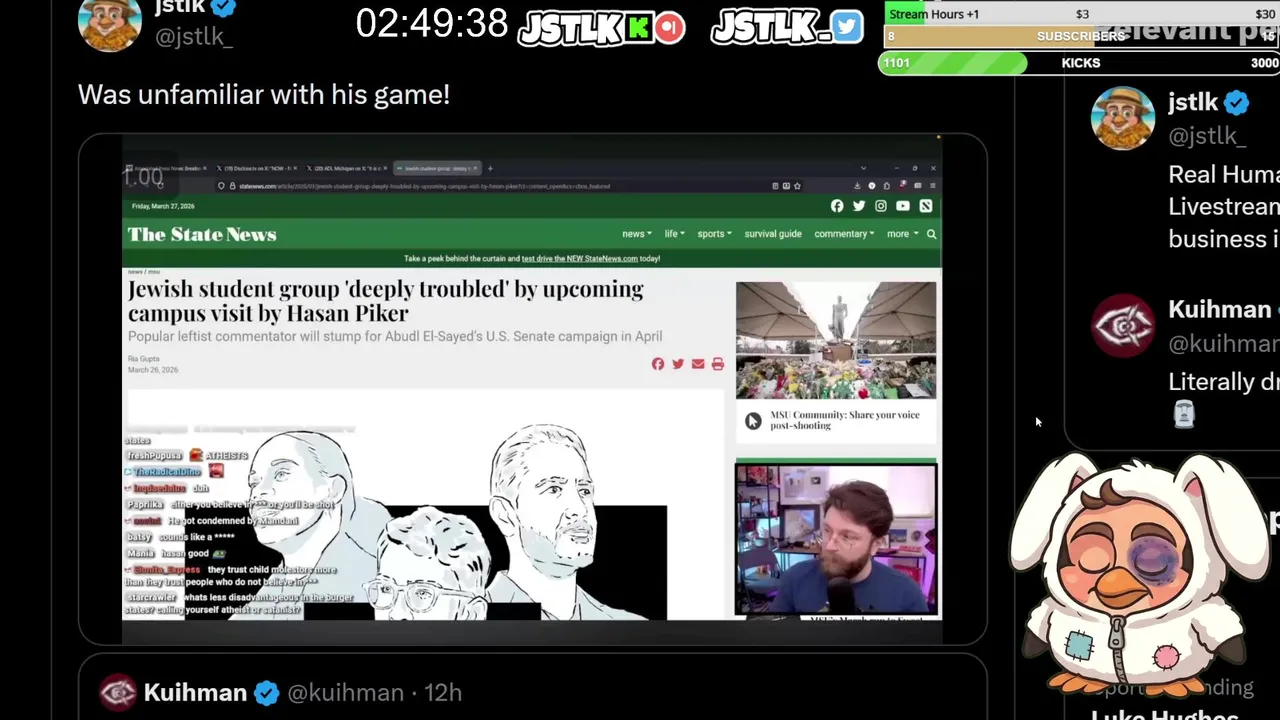Expand the news dropdown in navbar

(x=636, y=234)
